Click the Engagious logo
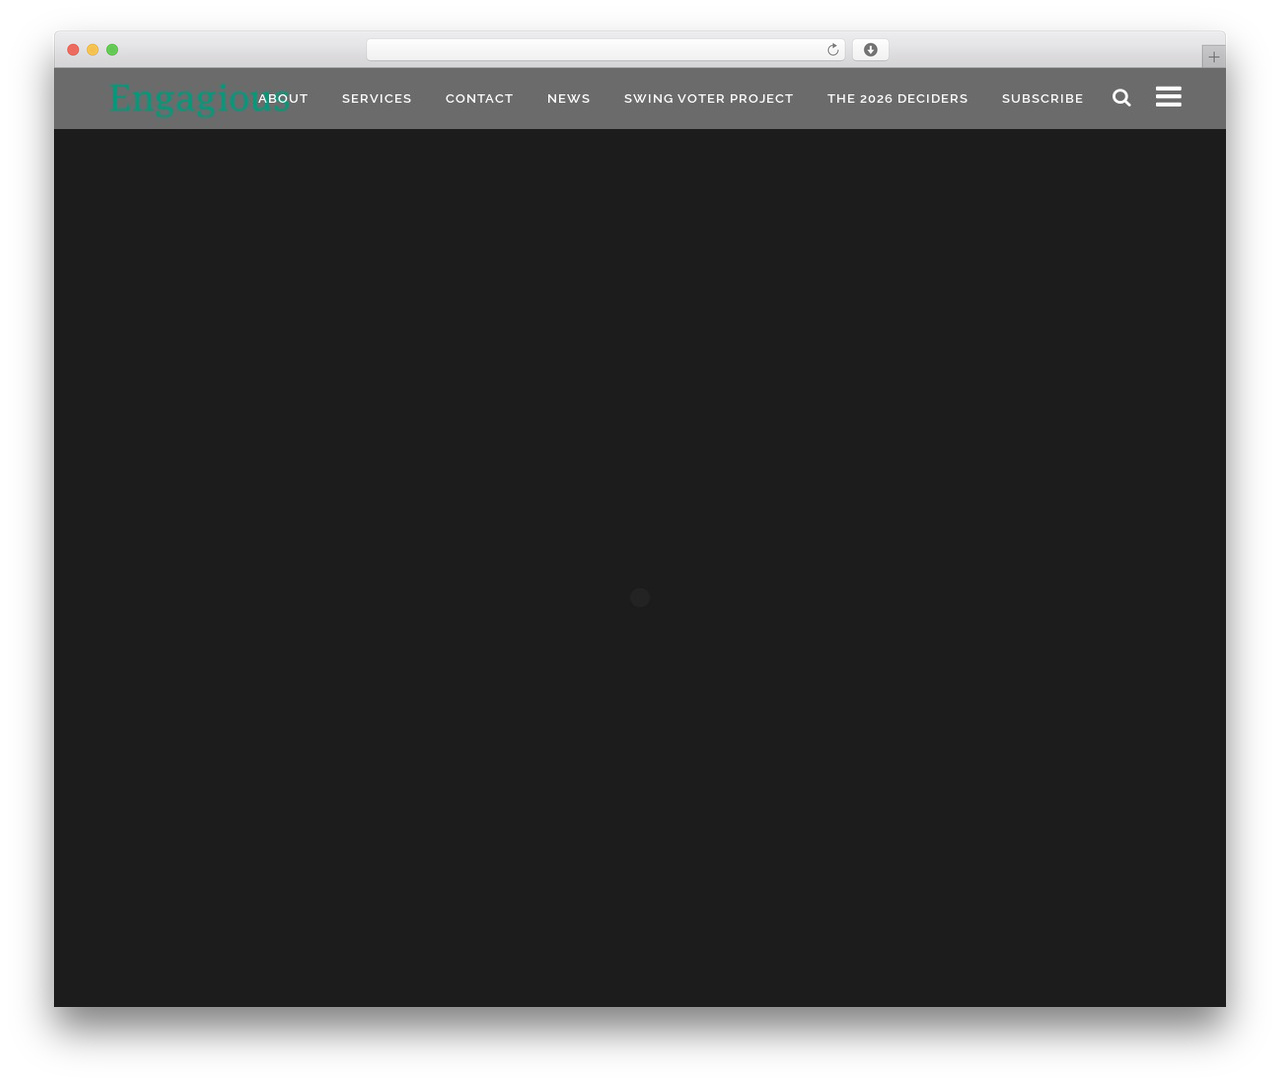 click(x=199, y=99)
